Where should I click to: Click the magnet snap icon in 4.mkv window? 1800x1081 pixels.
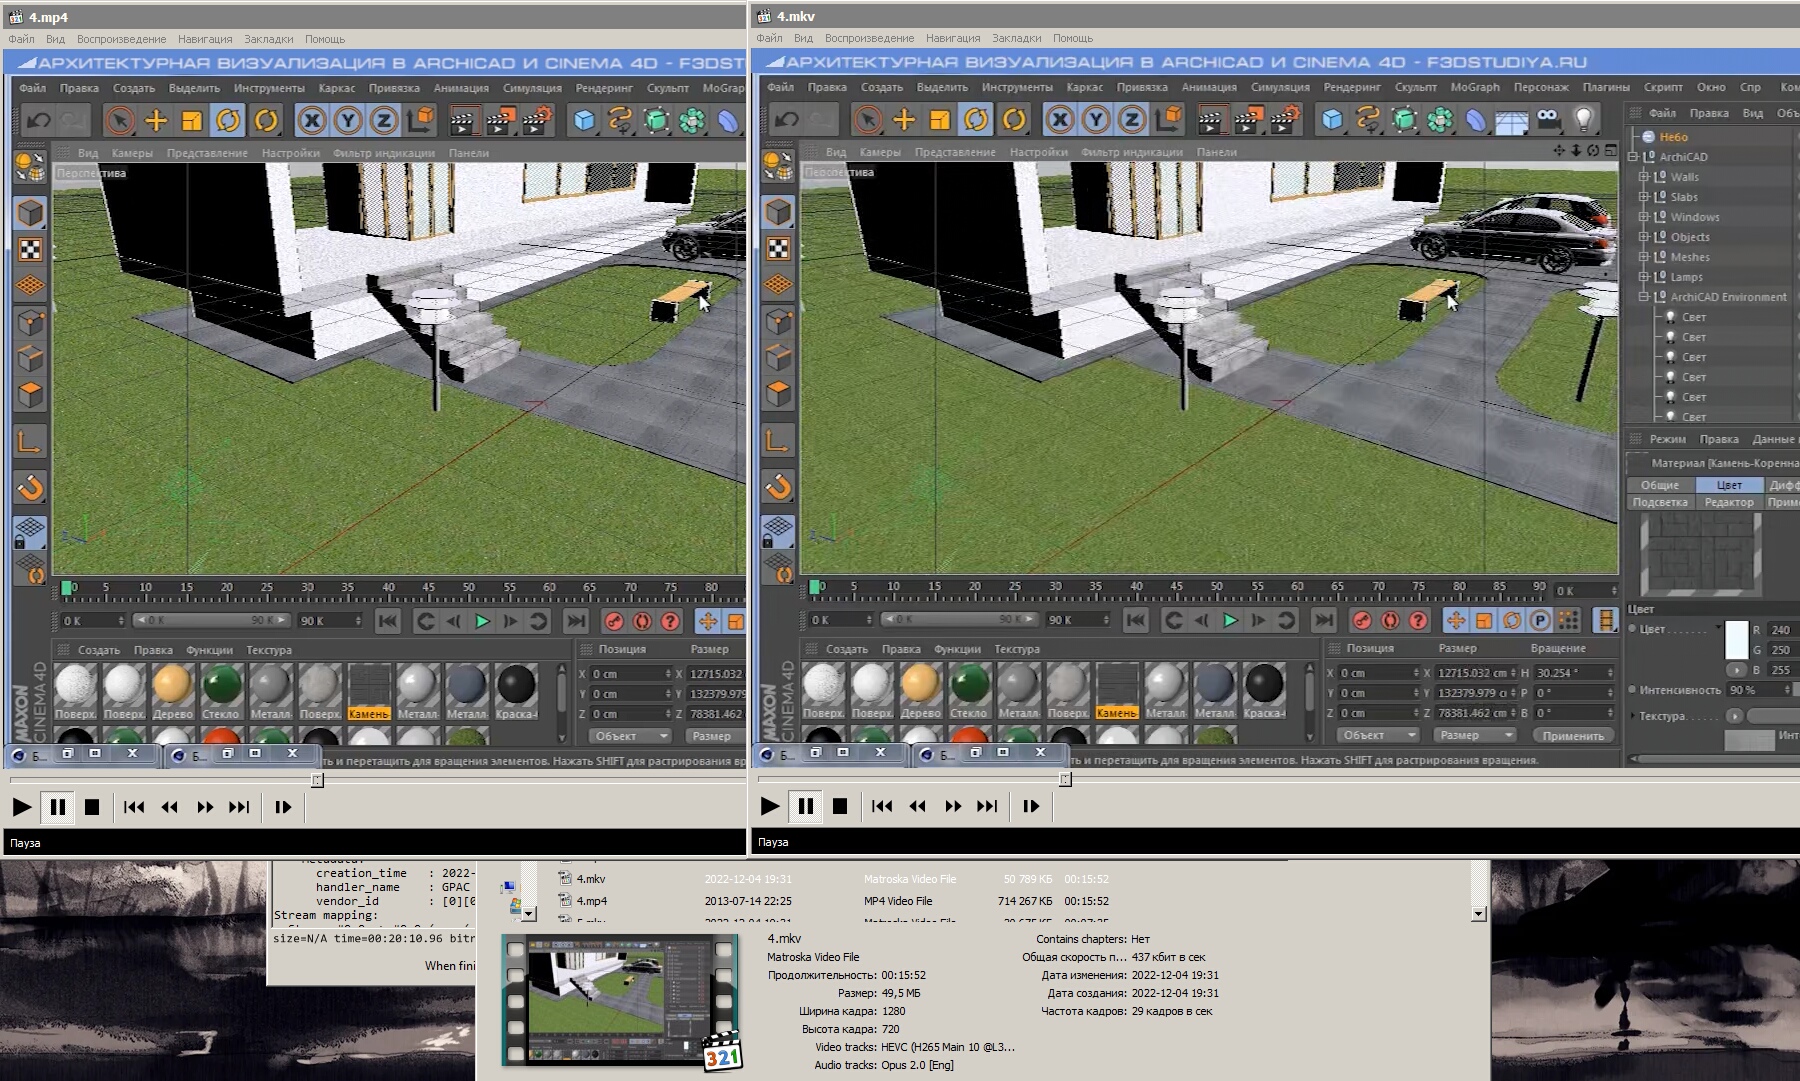tap(779, 487)
